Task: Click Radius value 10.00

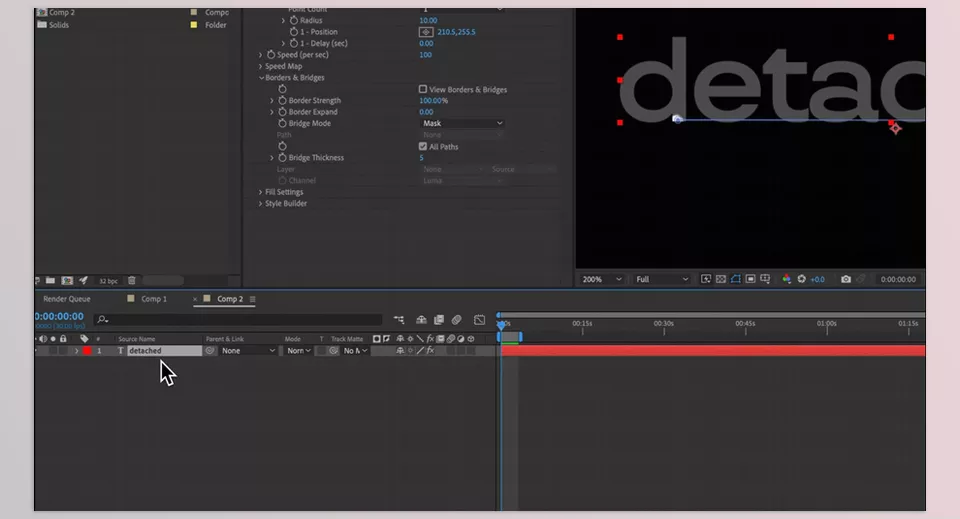Action: 428,20
